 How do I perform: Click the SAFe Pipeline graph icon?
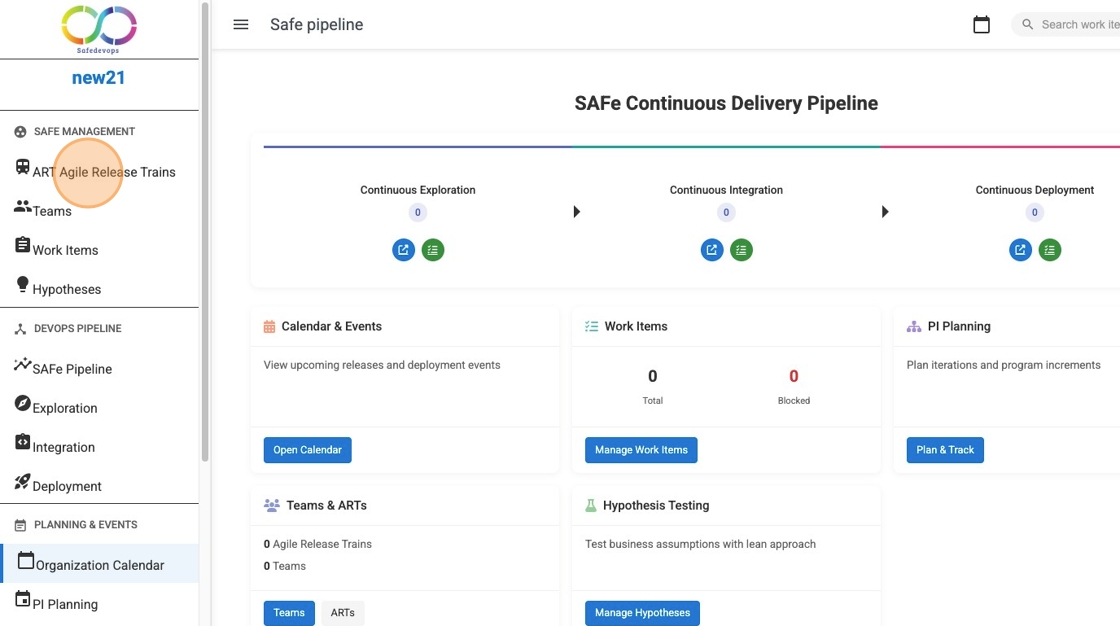pyautogui.click(x=21, y=365)
